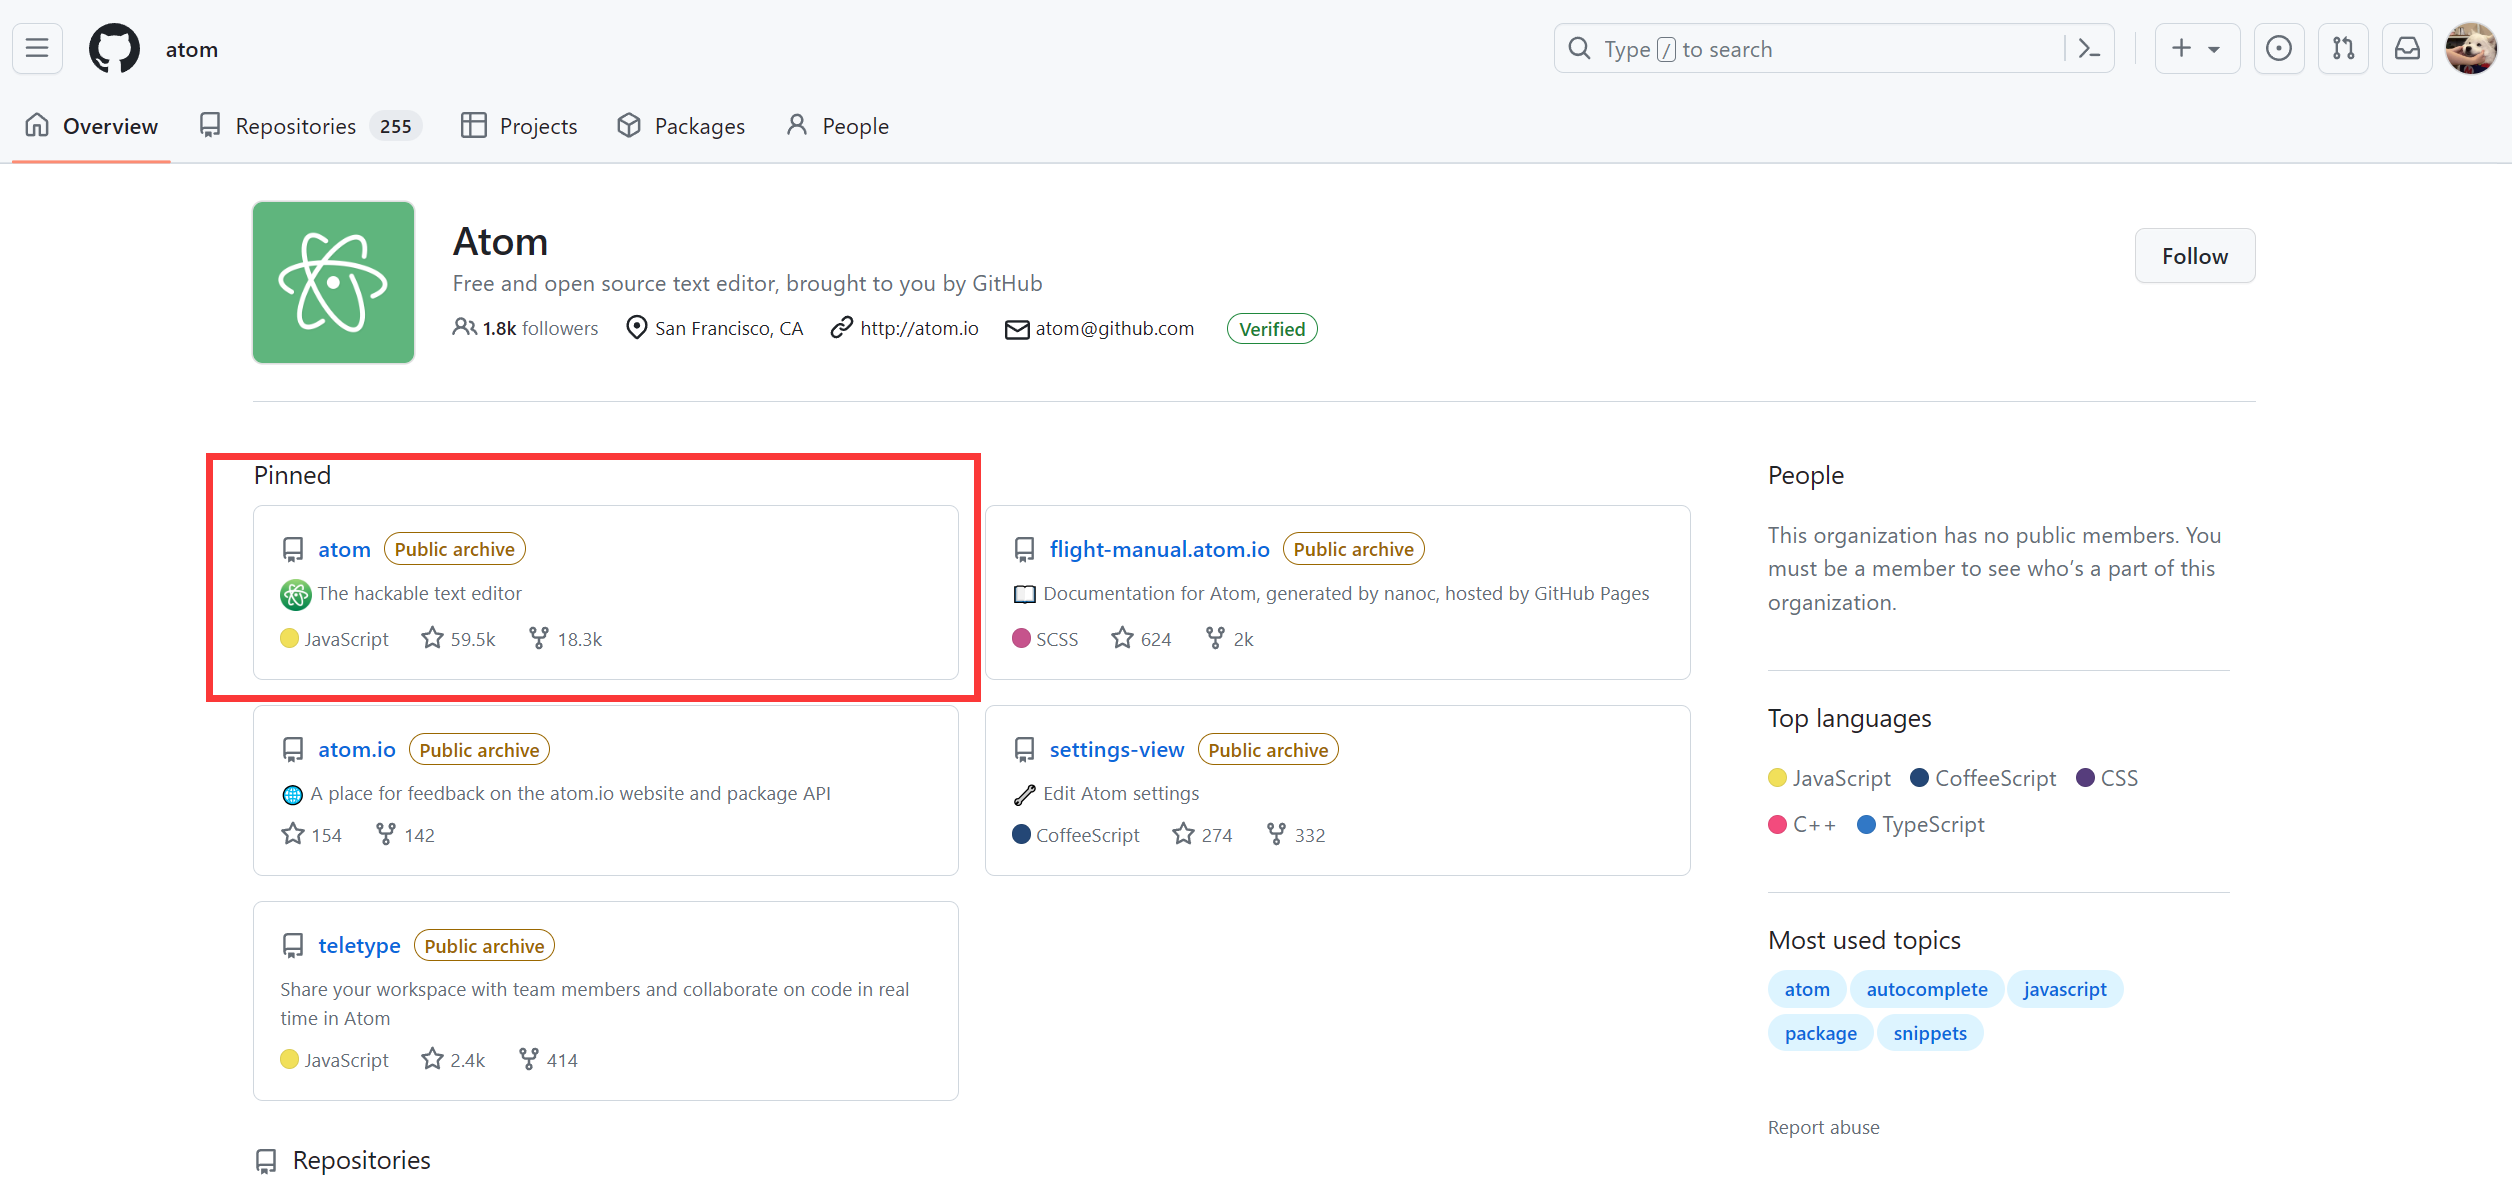
Task: View atom.io repo 154 stars
Action: click(x=312, y=834)
